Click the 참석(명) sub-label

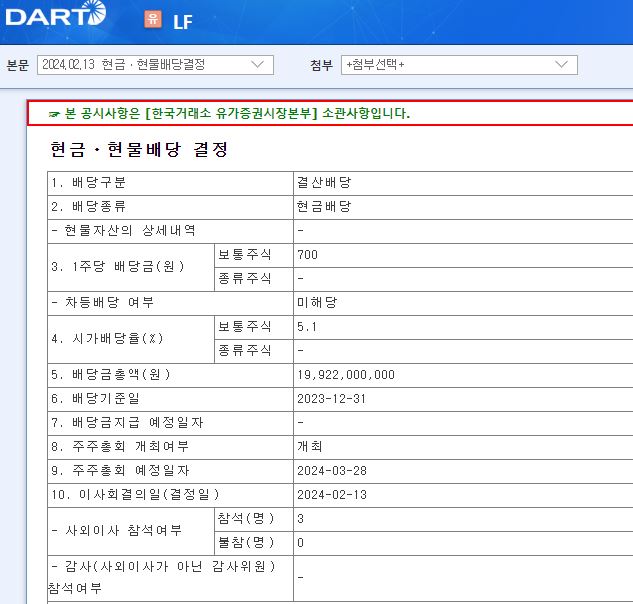point(246,518)
